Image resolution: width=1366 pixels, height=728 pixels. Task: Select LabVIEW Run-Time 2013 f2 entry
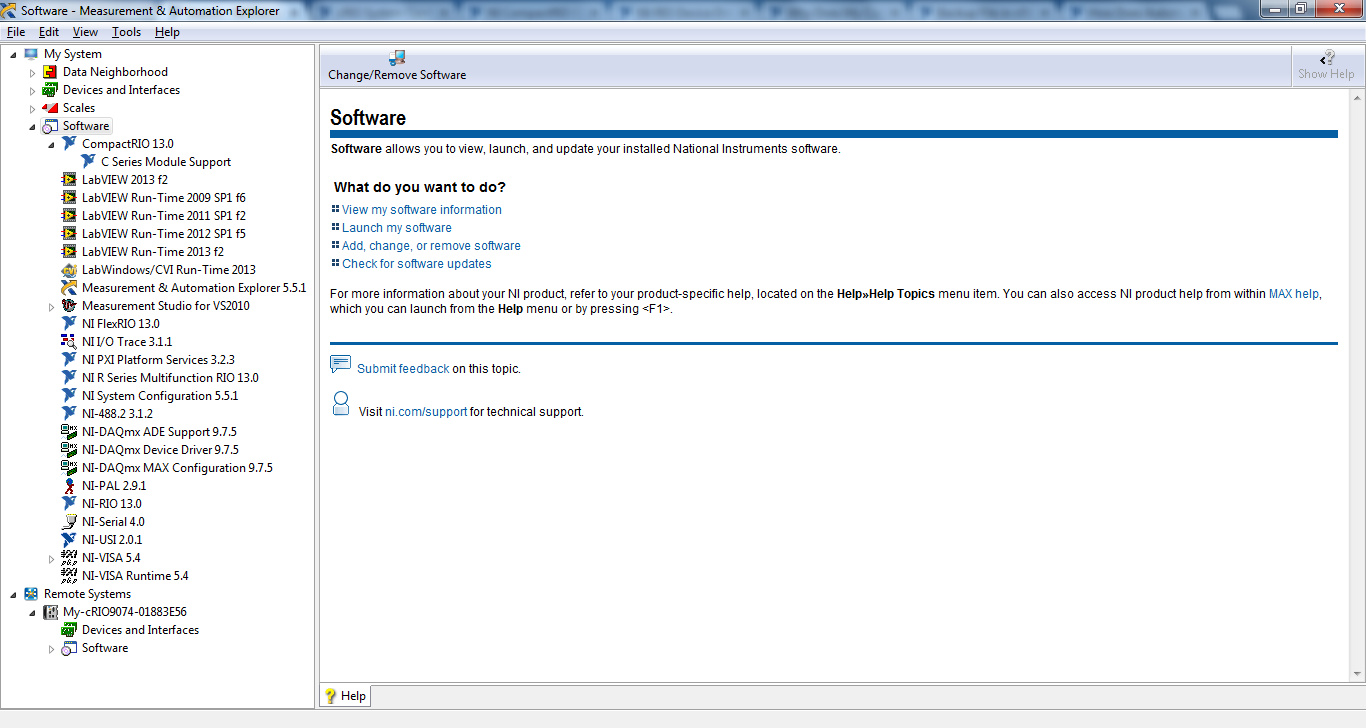(x=152, y=252)
